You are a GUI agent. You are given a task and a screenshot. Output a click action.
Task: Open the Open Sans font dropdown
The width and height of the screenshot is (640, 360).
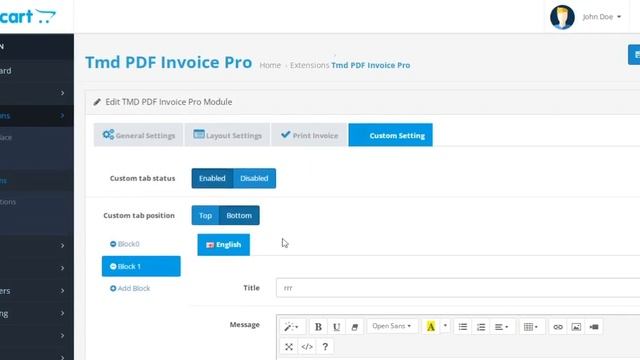point(392,326)
